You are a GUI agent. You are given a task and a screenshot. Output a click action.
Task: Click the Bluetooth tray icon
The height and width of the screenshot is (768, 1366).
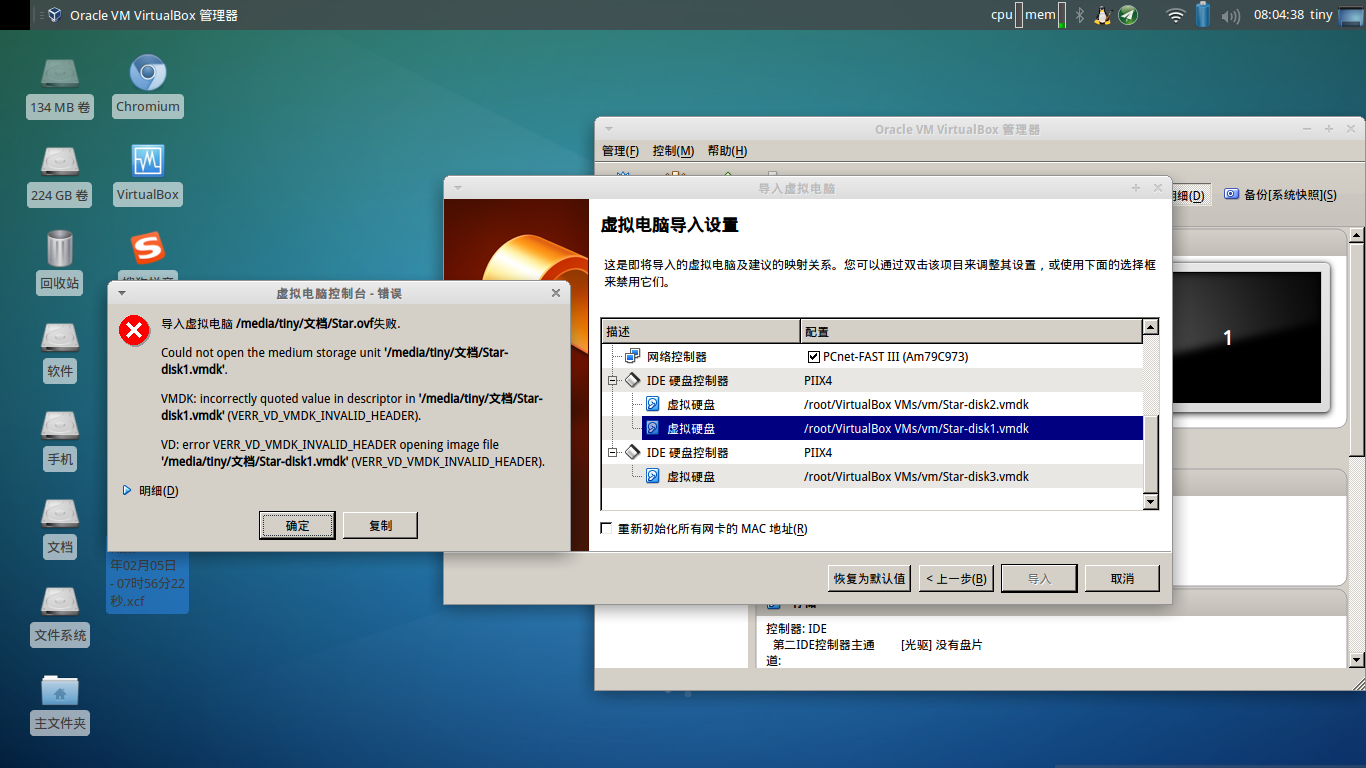1079,15
